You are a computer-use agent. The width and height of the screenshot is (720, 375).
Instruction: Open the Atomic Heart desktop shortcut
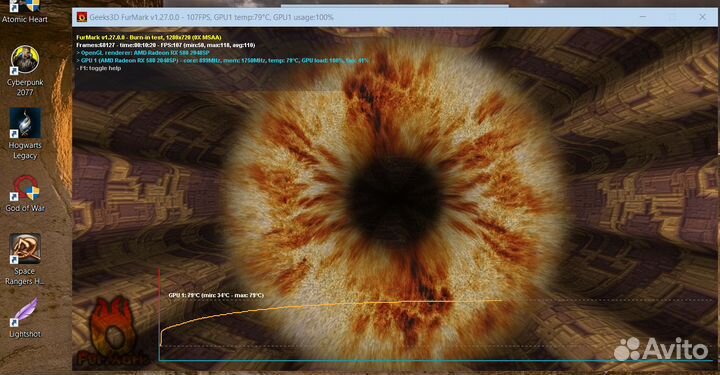tap(25, 11)
